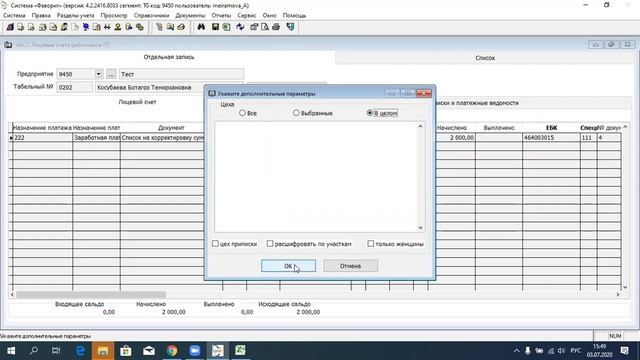Image resolution: width=640 pixels, height=360 pixels.
Task: Click the person stamp toolbar icon
Action: pyautogui.click(x=118, y=27)
